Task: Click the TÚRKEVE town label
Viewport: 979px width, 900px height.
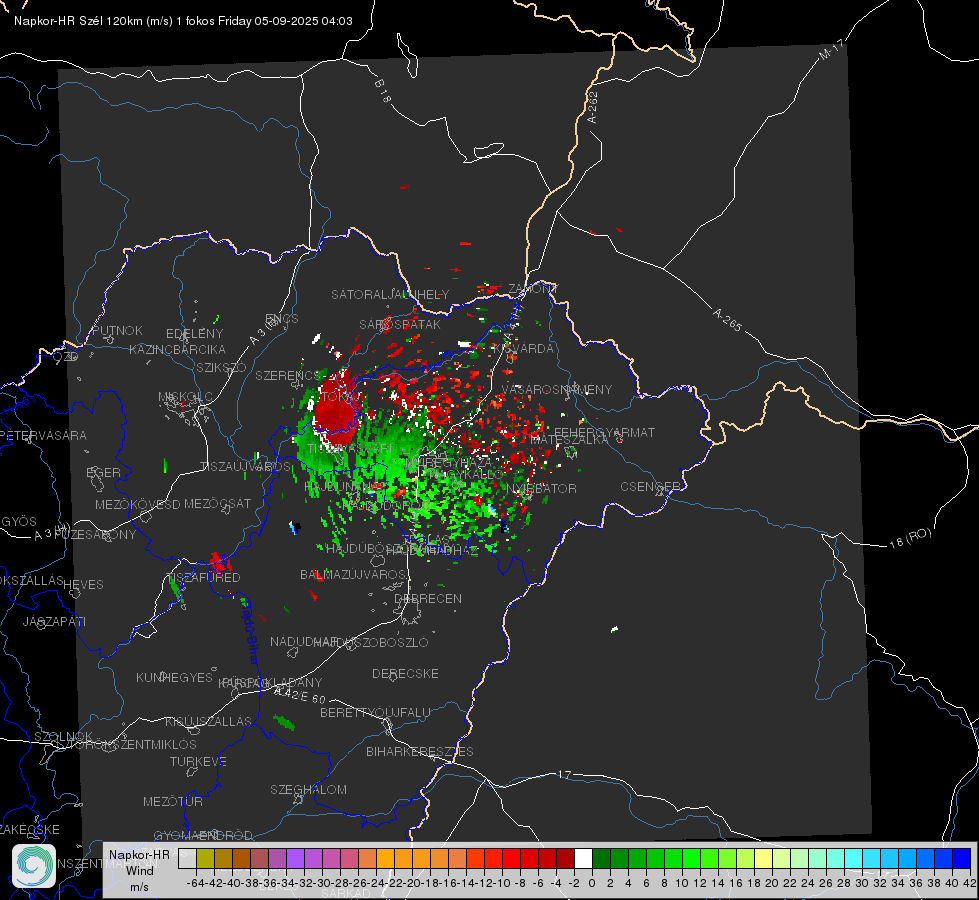Action: (199, 761)
